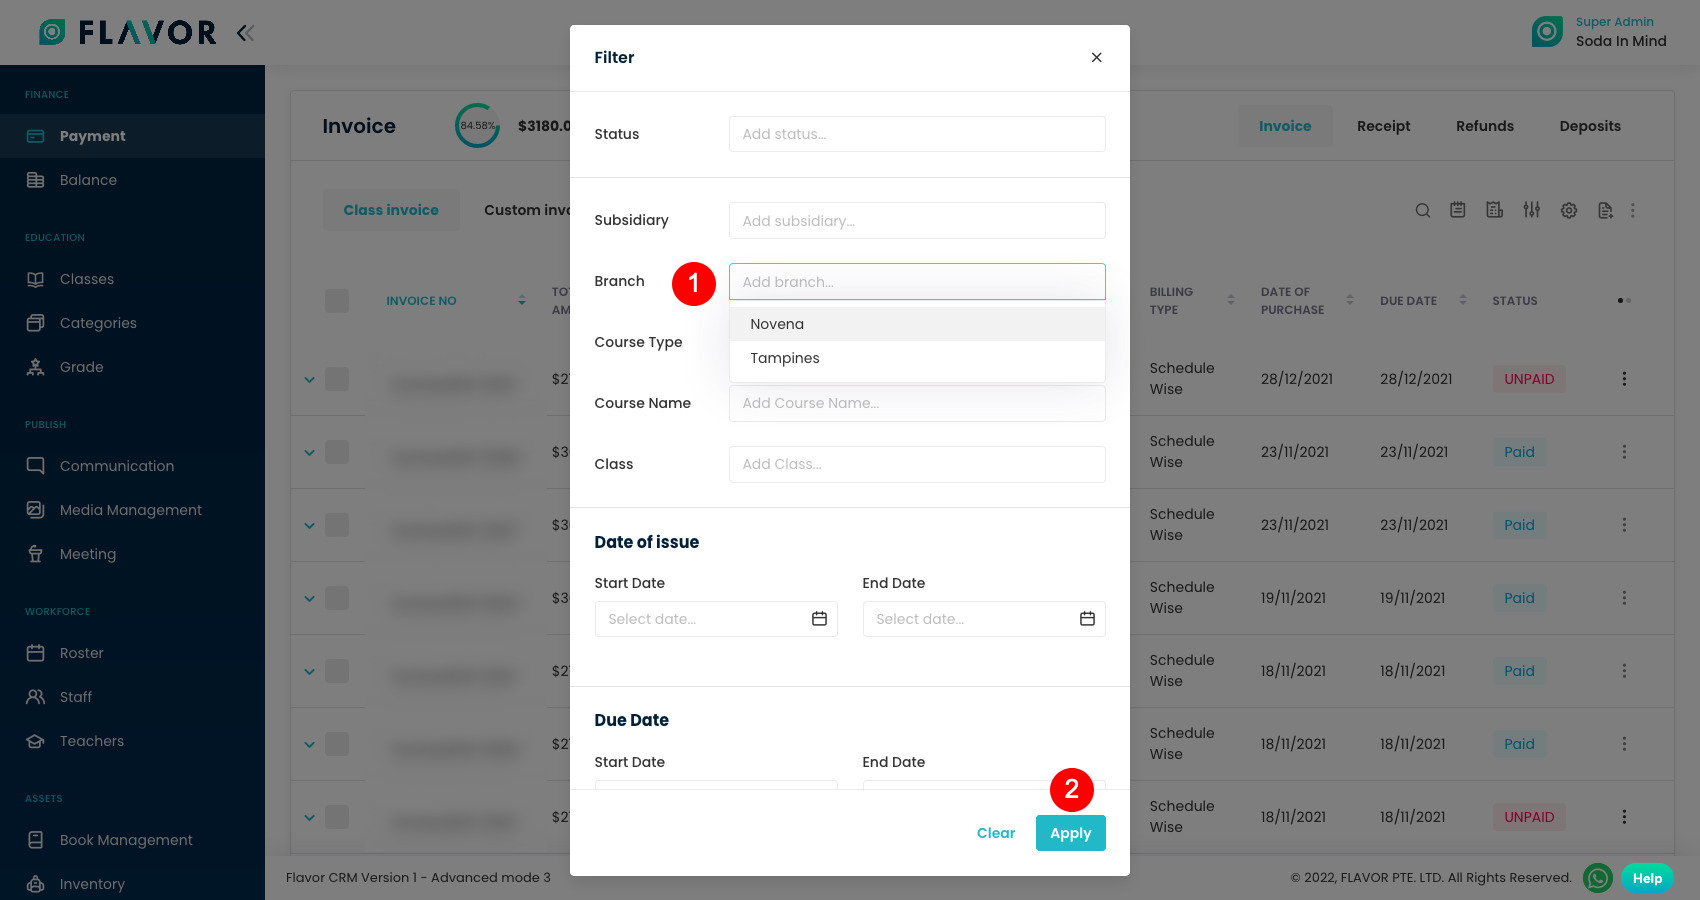Screen dimensions: 1700x900
Task: Open the vertical dots menu in invoice toolbar
Action: pyautogui.click(x=1633, y=210)
